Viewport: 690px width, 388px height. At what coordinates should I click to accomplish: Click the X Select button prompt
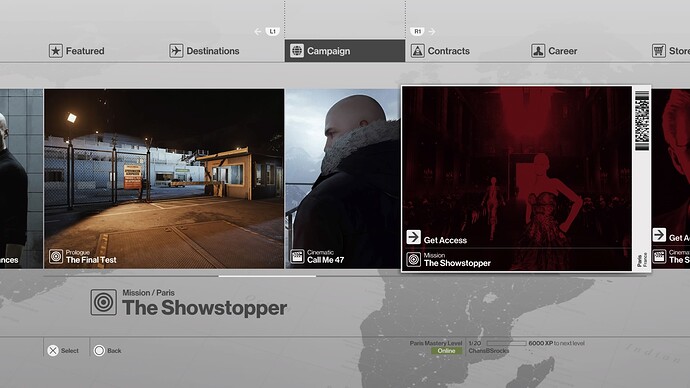point(63,351)
